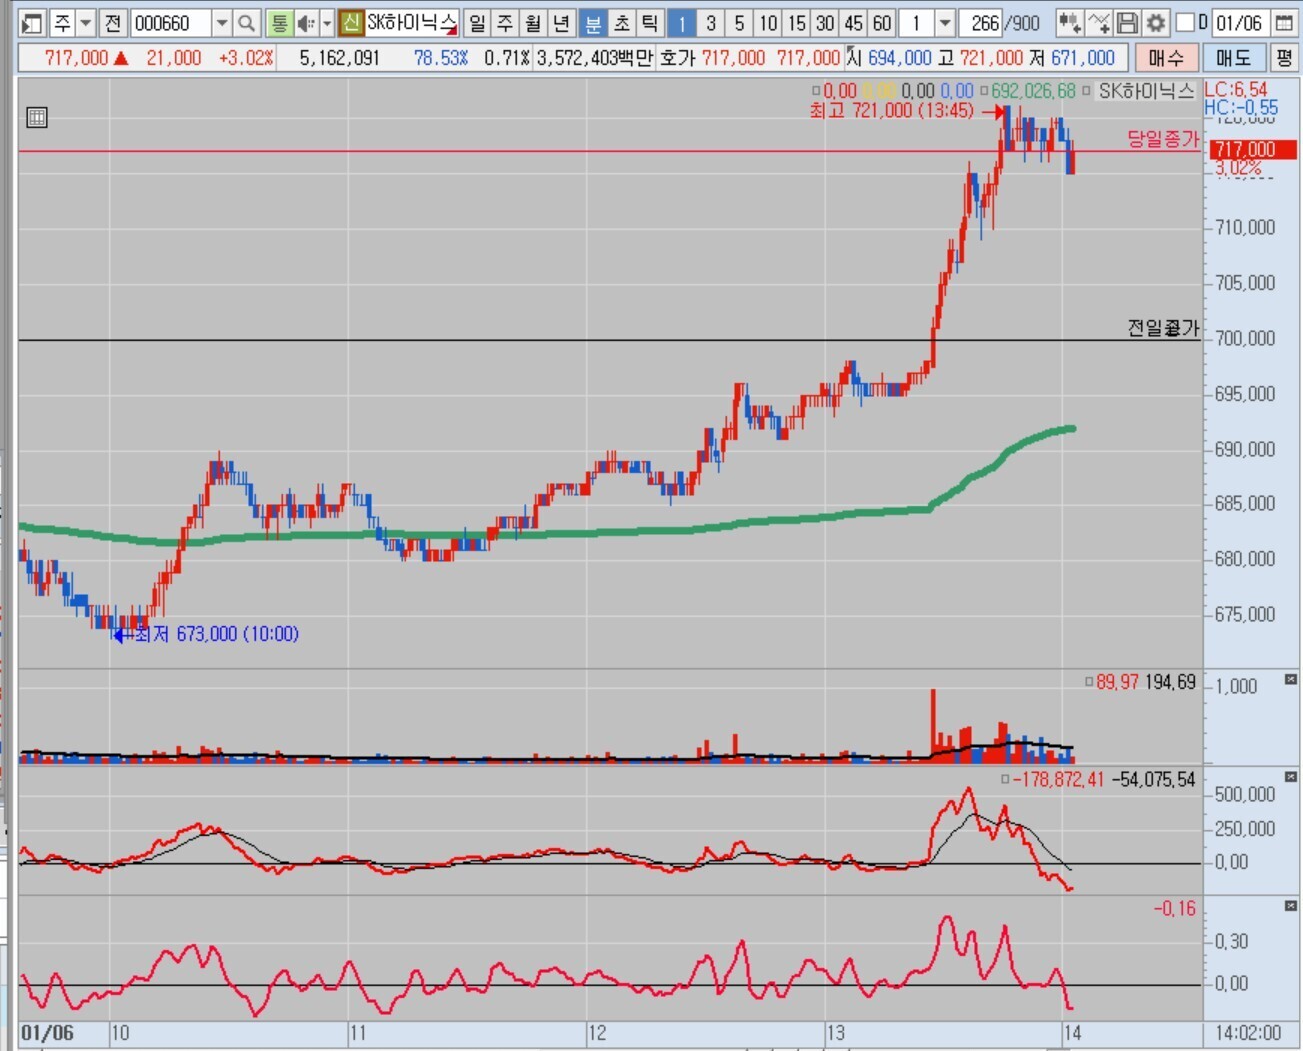Click the add line indicator icon

tap(1098, 23)
